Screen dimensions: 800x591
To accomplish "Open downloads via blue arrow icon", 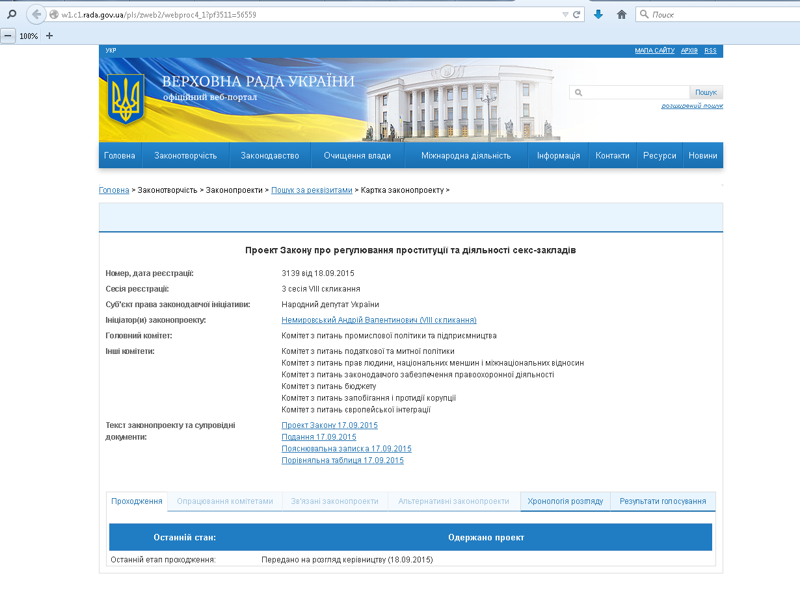I will tap(597, 15).
